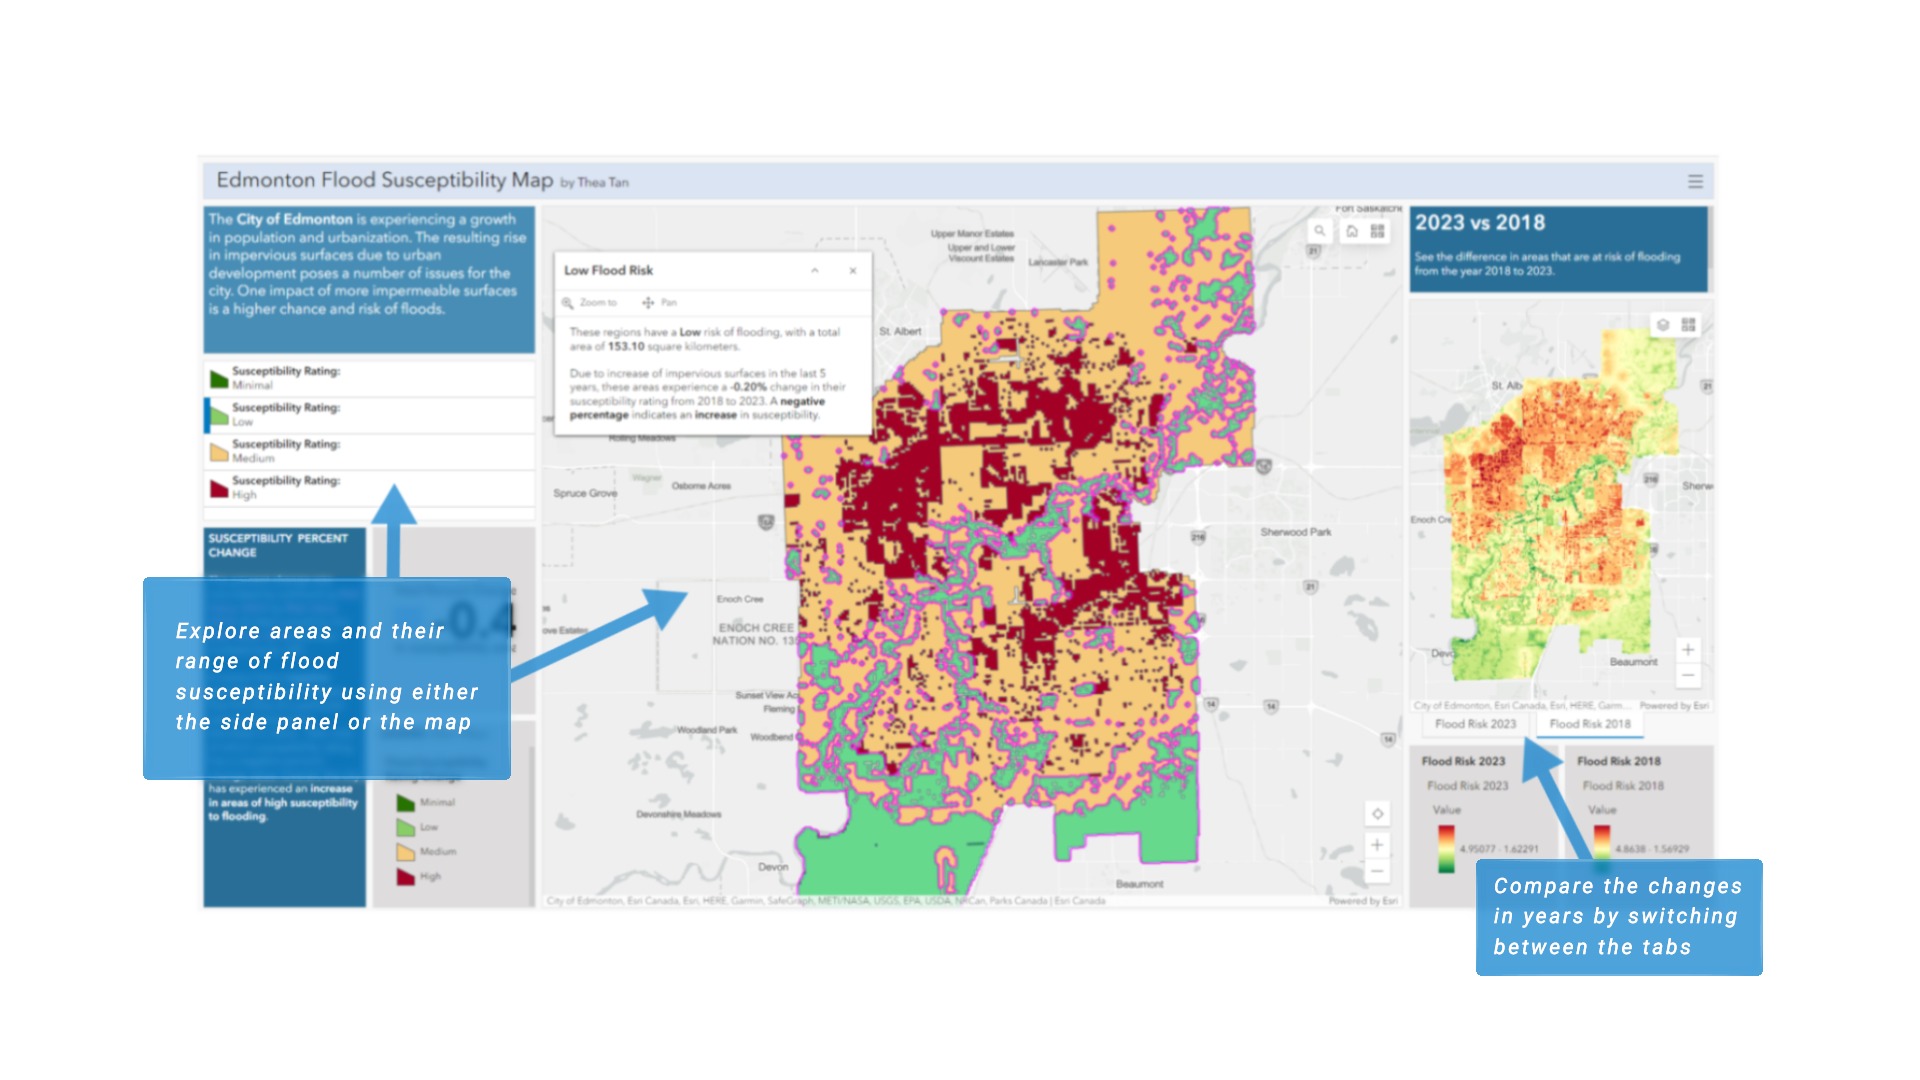Zoom in on the main map
The image size is (1920, 1080).
pos(1377,845)
